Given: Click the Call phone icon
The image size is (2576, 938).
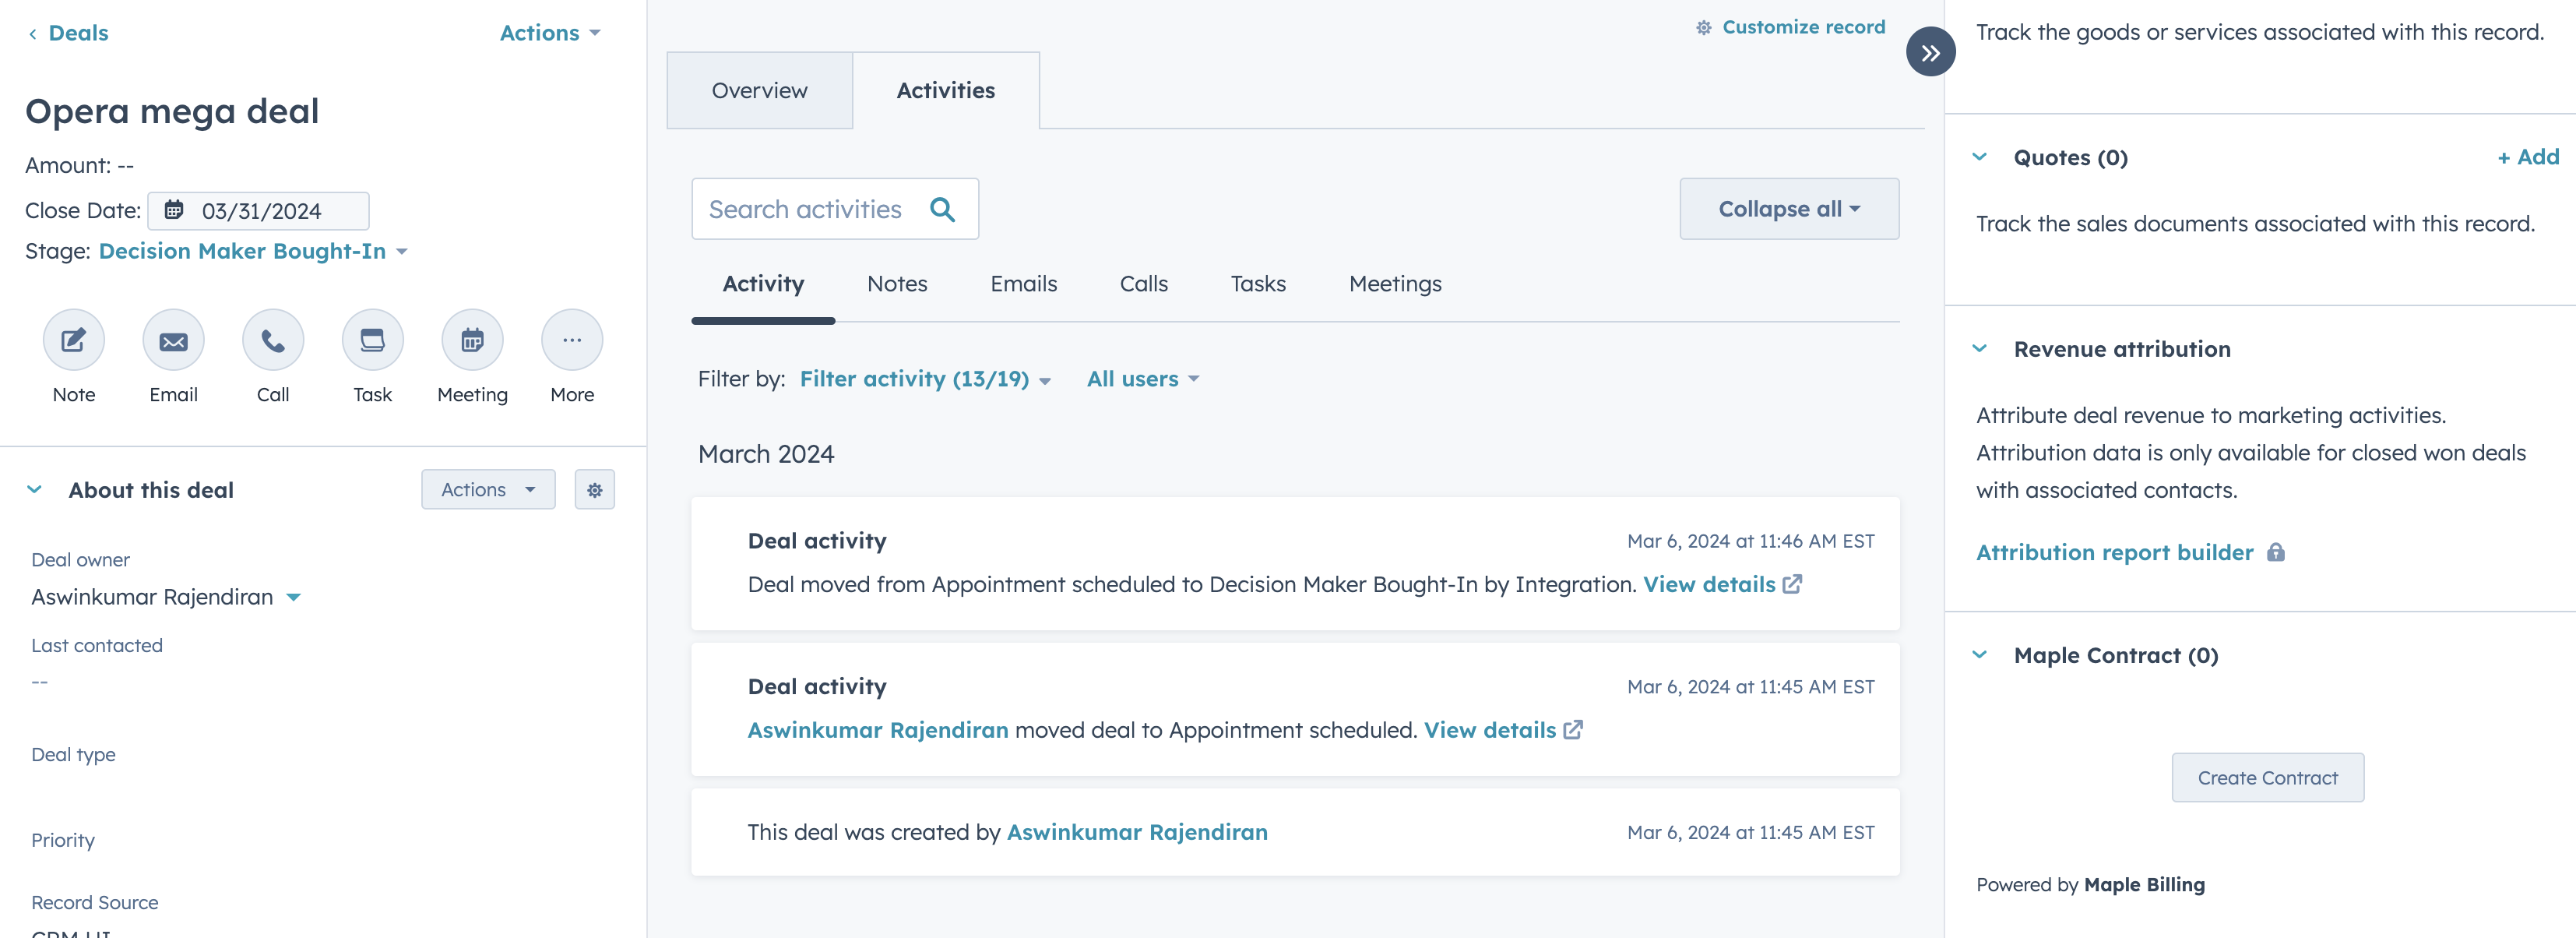Looking at the screenshot, I should 272,340.
